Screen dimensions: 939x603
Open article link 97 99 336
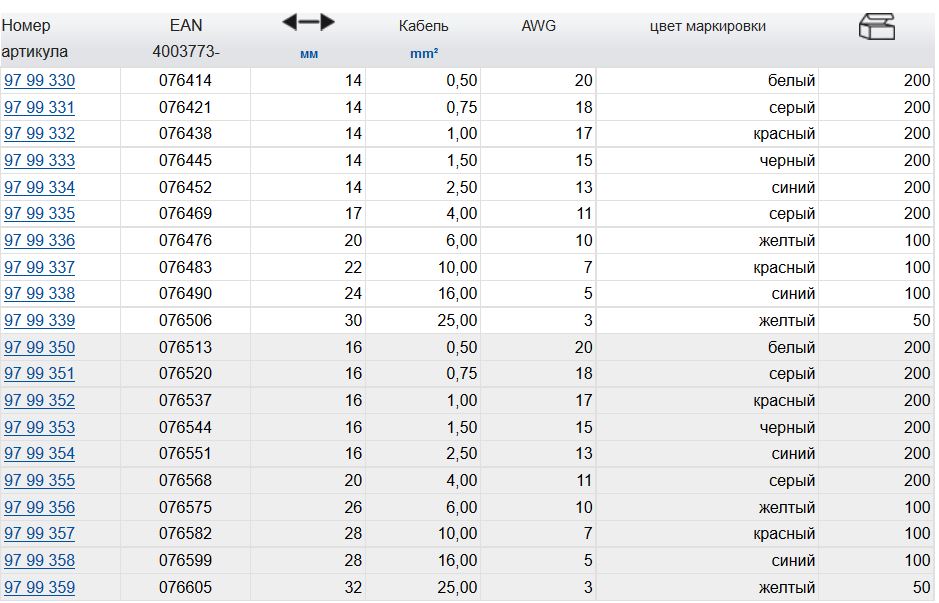[x=39, y=241]
